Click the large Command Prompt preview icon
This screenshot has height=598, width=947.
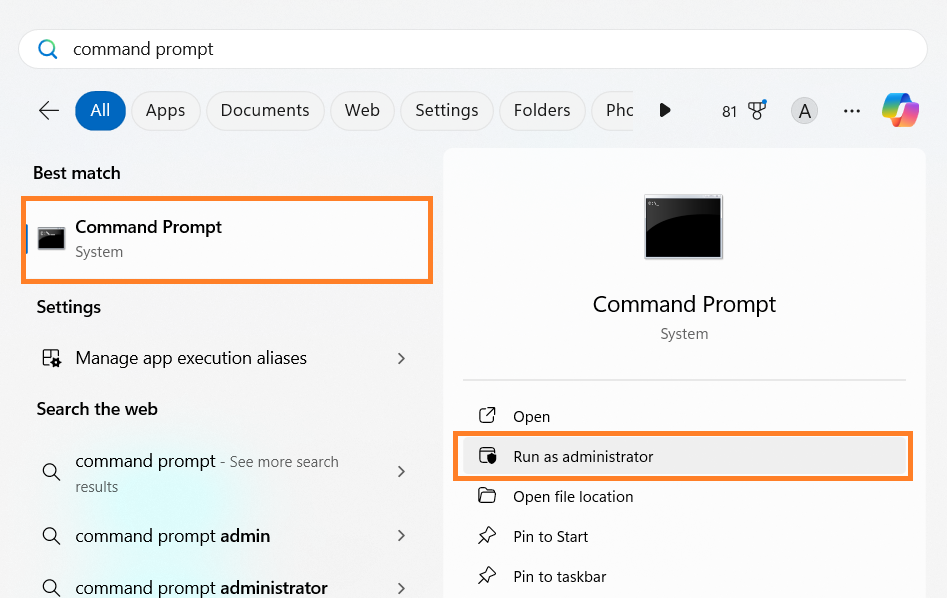[684, 227]
